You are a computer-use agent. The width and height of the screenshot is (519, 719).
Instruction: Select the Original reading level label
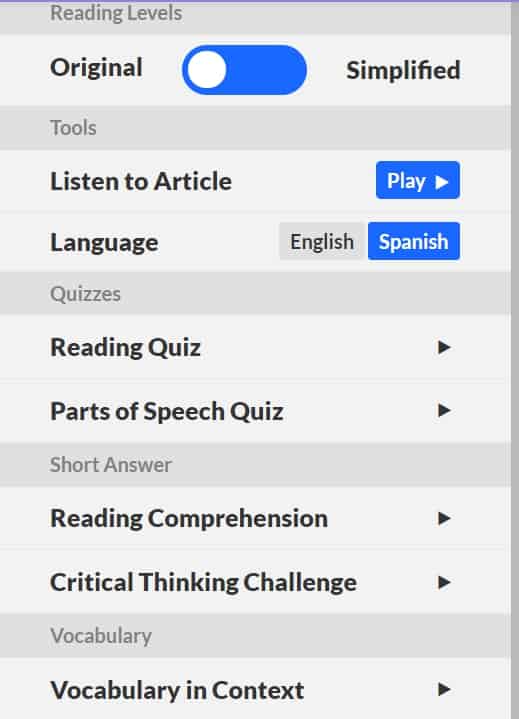tap(96, 67)
